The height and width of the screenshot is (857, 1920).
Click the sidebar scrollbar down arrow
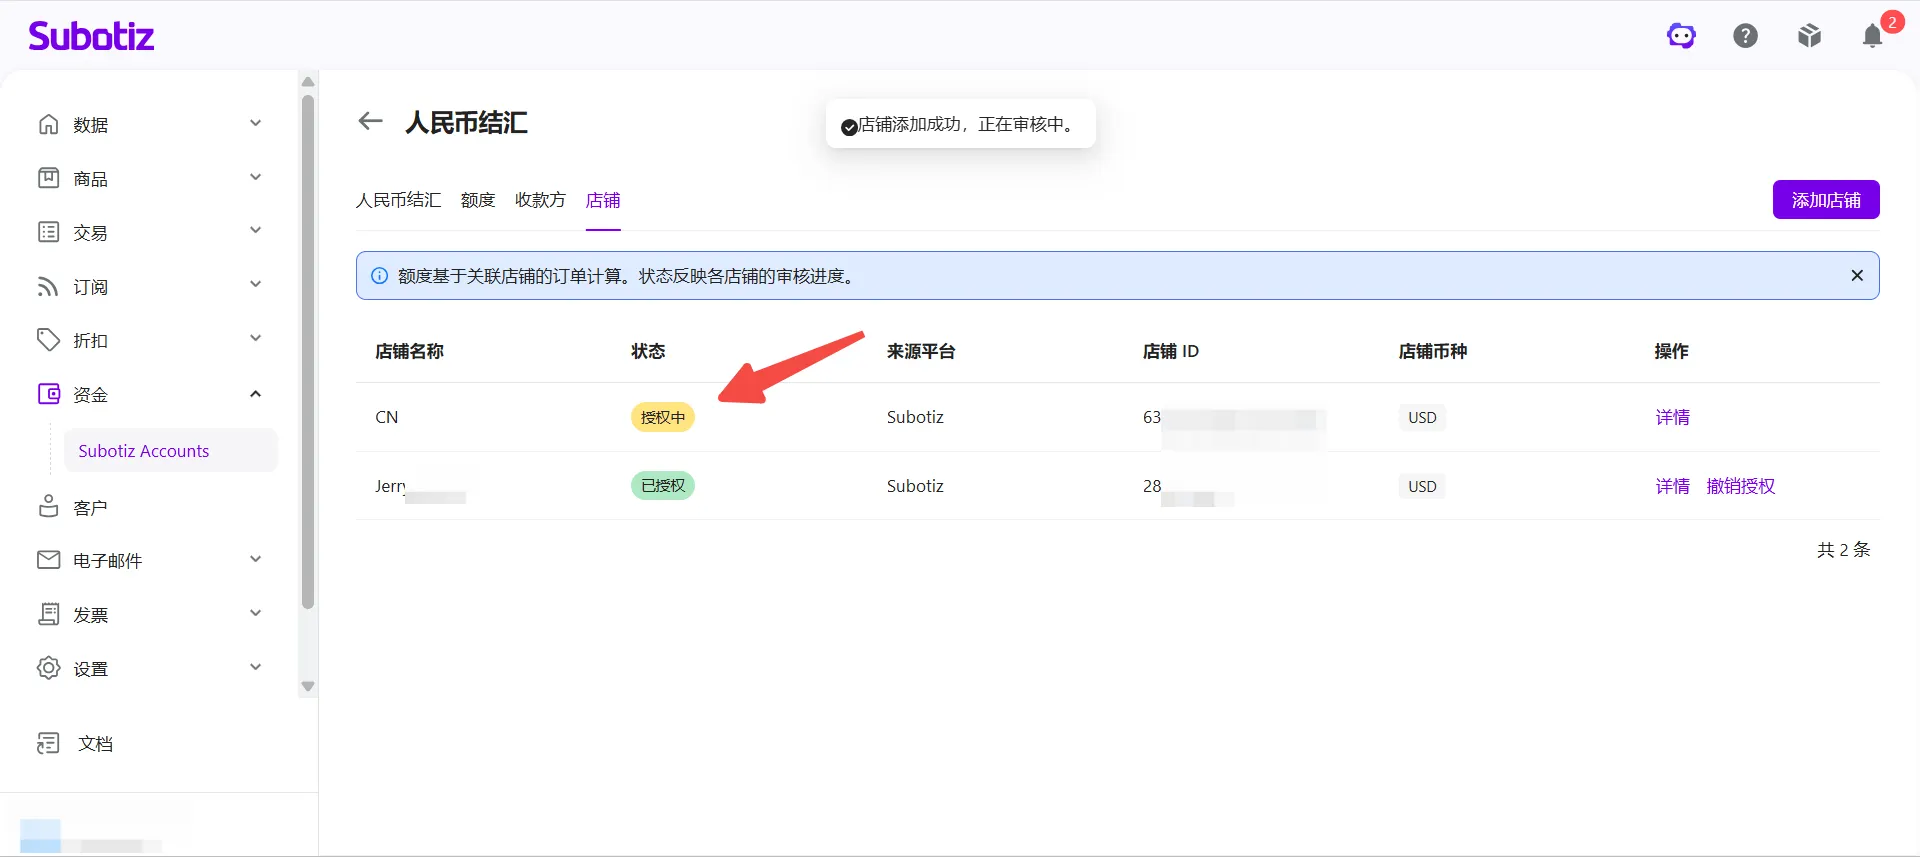coord(308,686)
